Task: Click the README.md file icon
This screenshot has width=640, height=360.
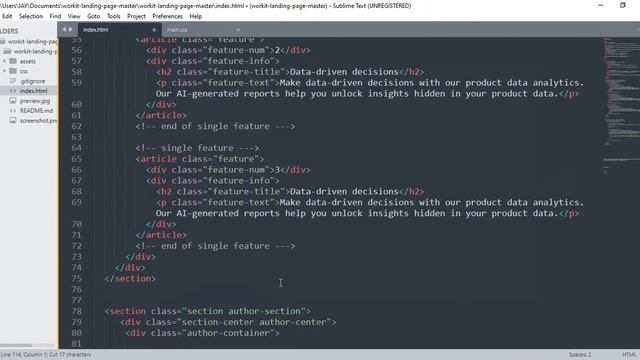Action: (13, 111)
